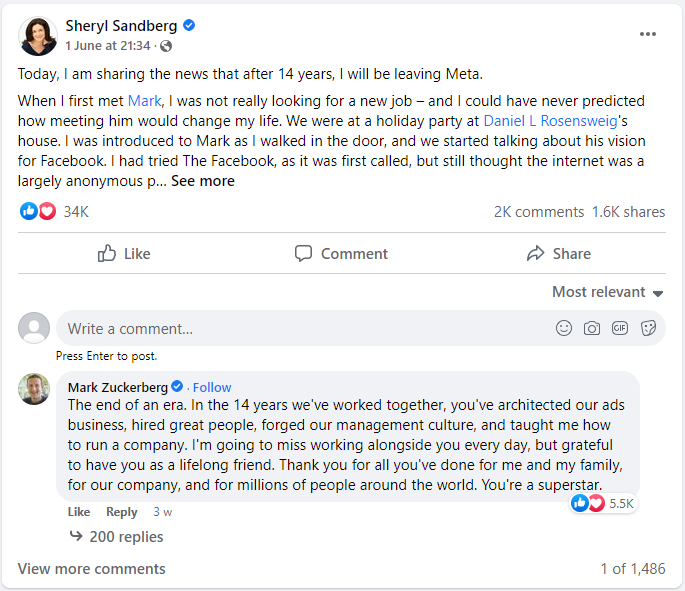Click the 5.5K reactions on Mark's comment
This screenshot has height=591, width=685.
pos(604,503)
